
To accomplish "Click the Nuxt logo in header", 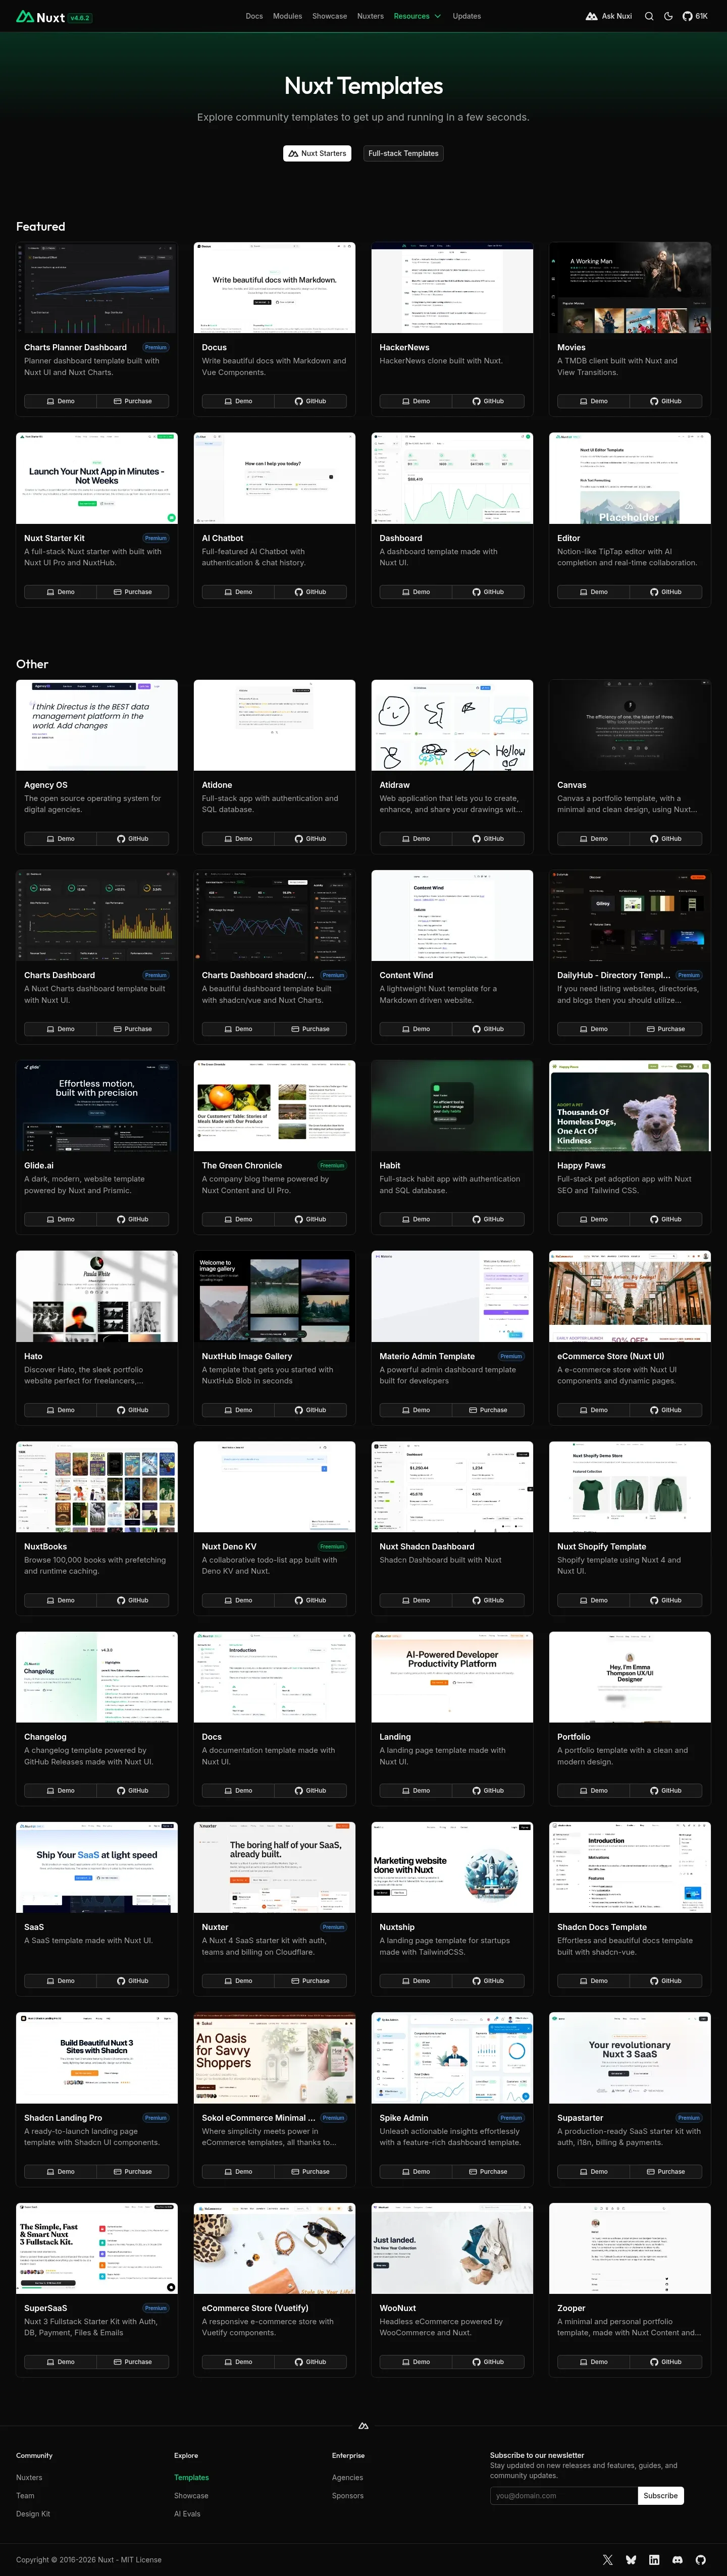I will 40,17.
